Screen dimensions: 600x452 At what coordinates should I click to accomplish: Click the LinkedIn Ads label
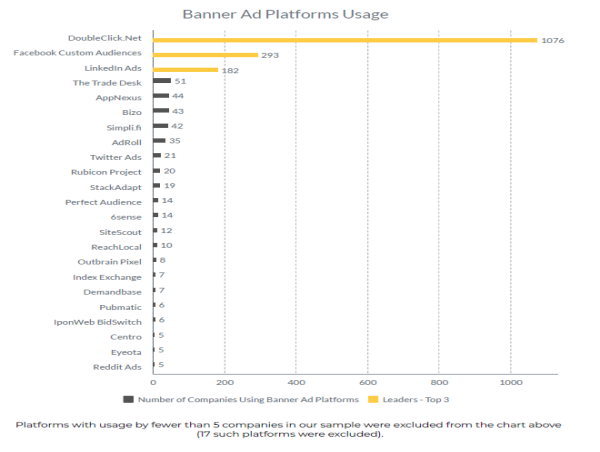[113, 68]
